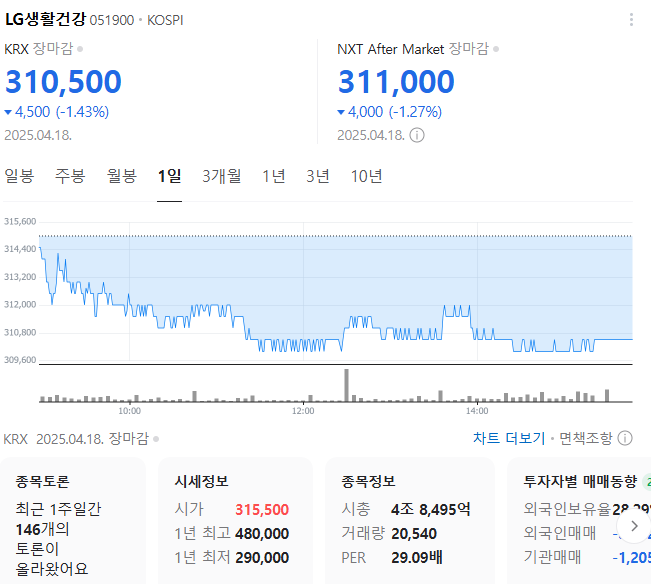651x584 pixels.
Task: Click the 외국인보유율 label
Action: [567, 509]
